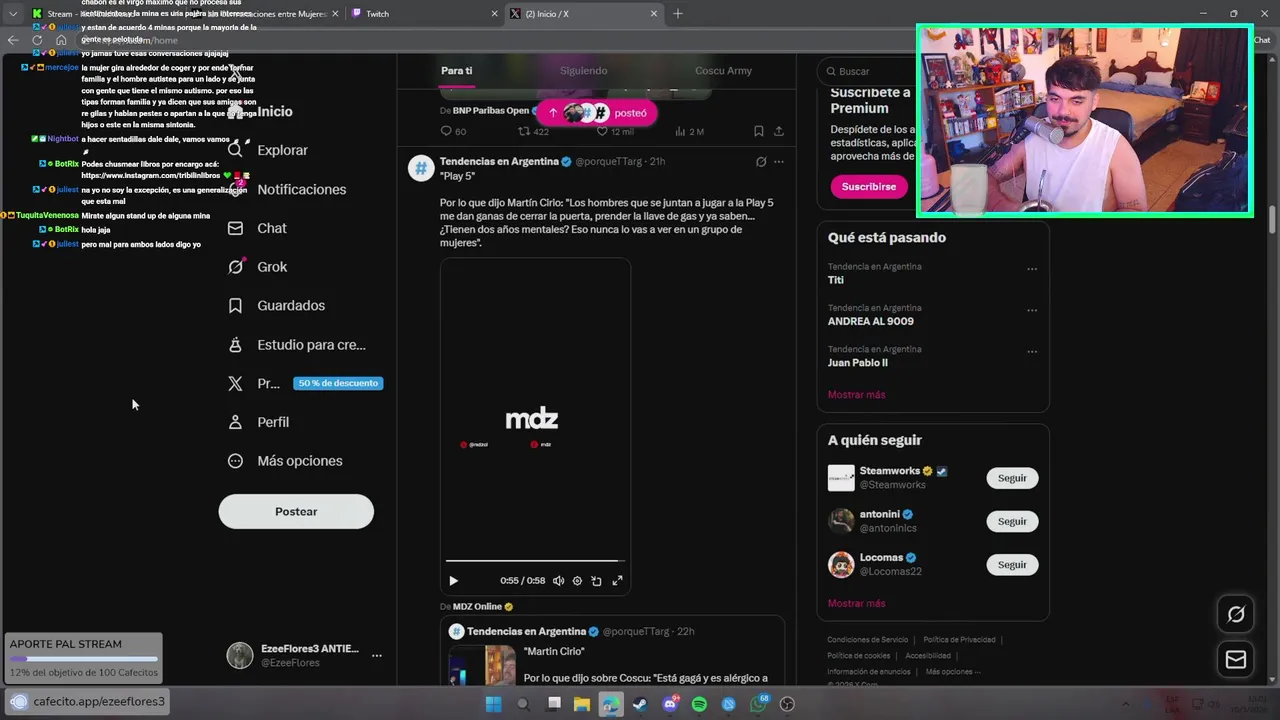Open the video settings gear

click(577, 580)
